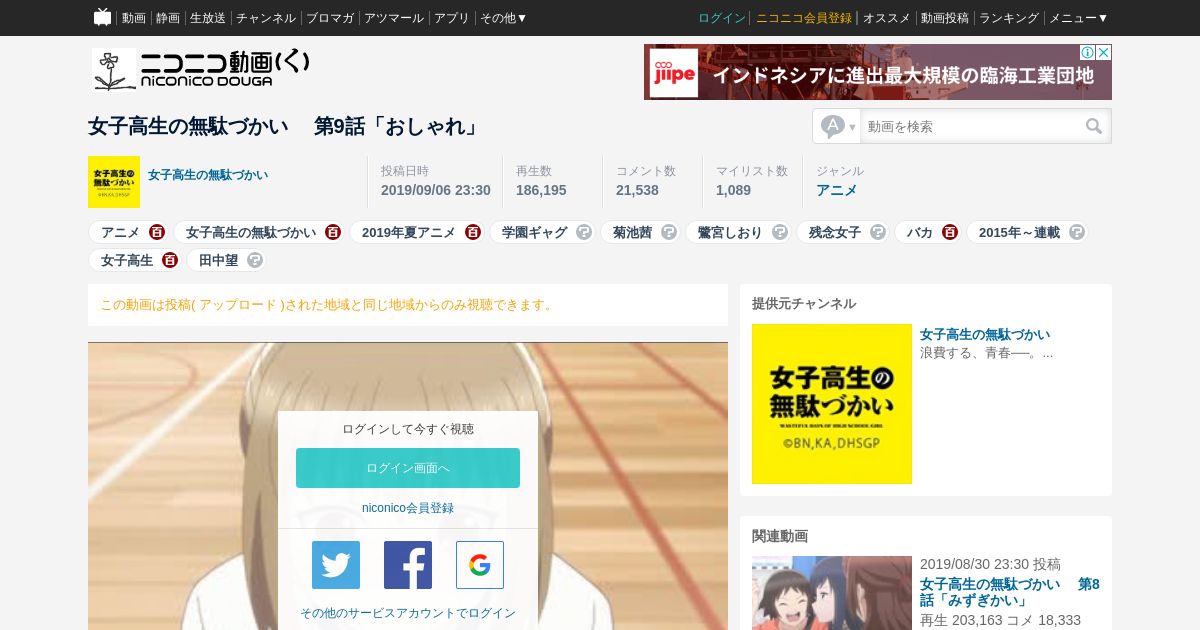The image size is (1200, 630).
Task: Click the アニメ genre link
Action: (x=837, y=190)
